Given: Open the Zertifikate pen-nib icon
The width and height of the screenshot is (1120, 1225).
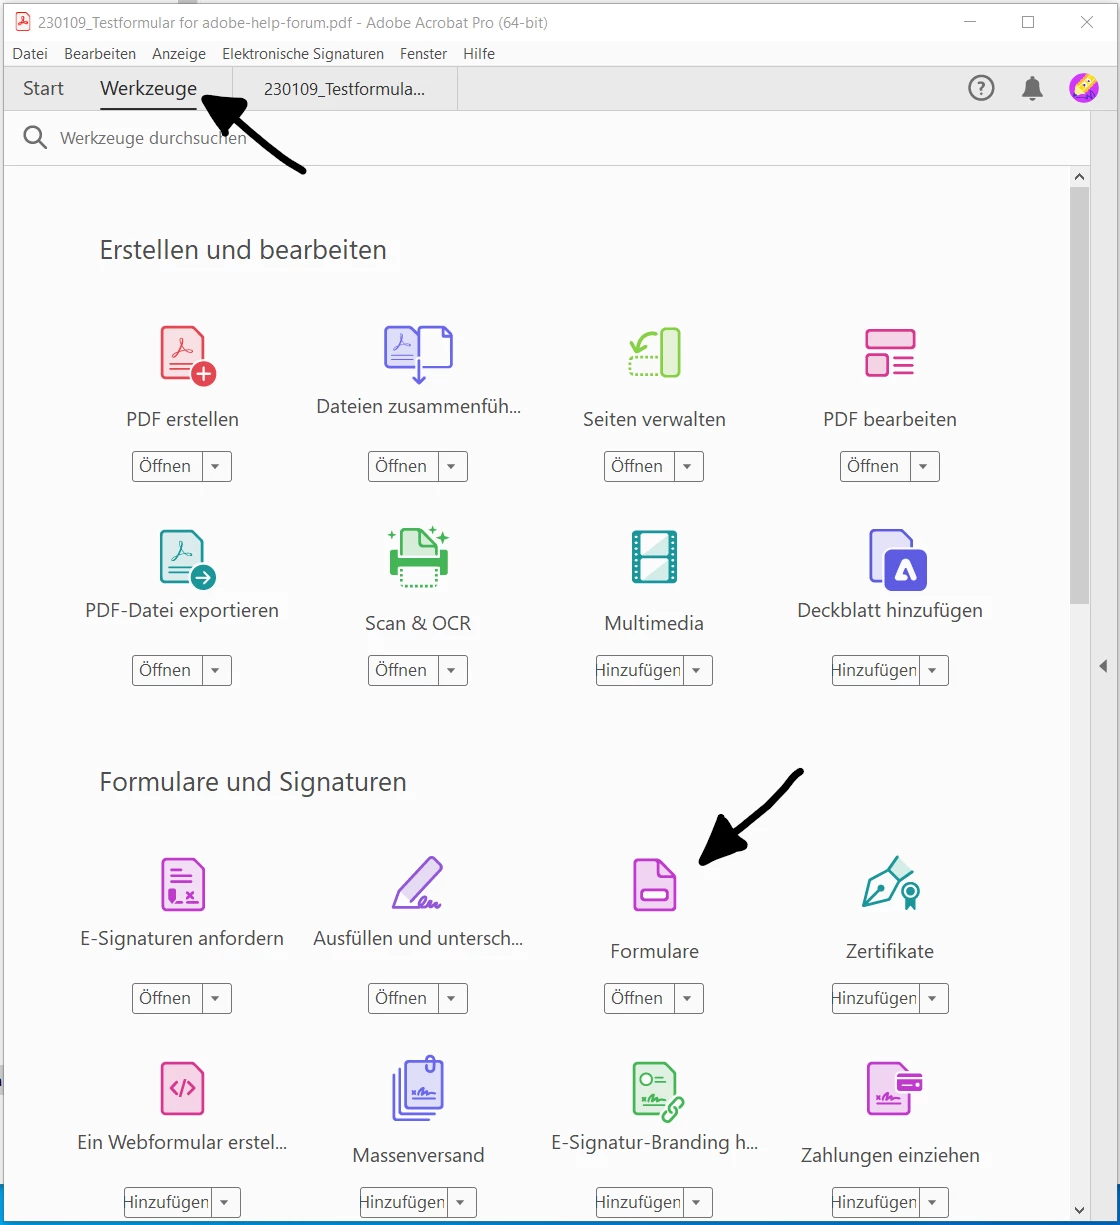Looking at the screenshot, I should click(x=890, y=882).
